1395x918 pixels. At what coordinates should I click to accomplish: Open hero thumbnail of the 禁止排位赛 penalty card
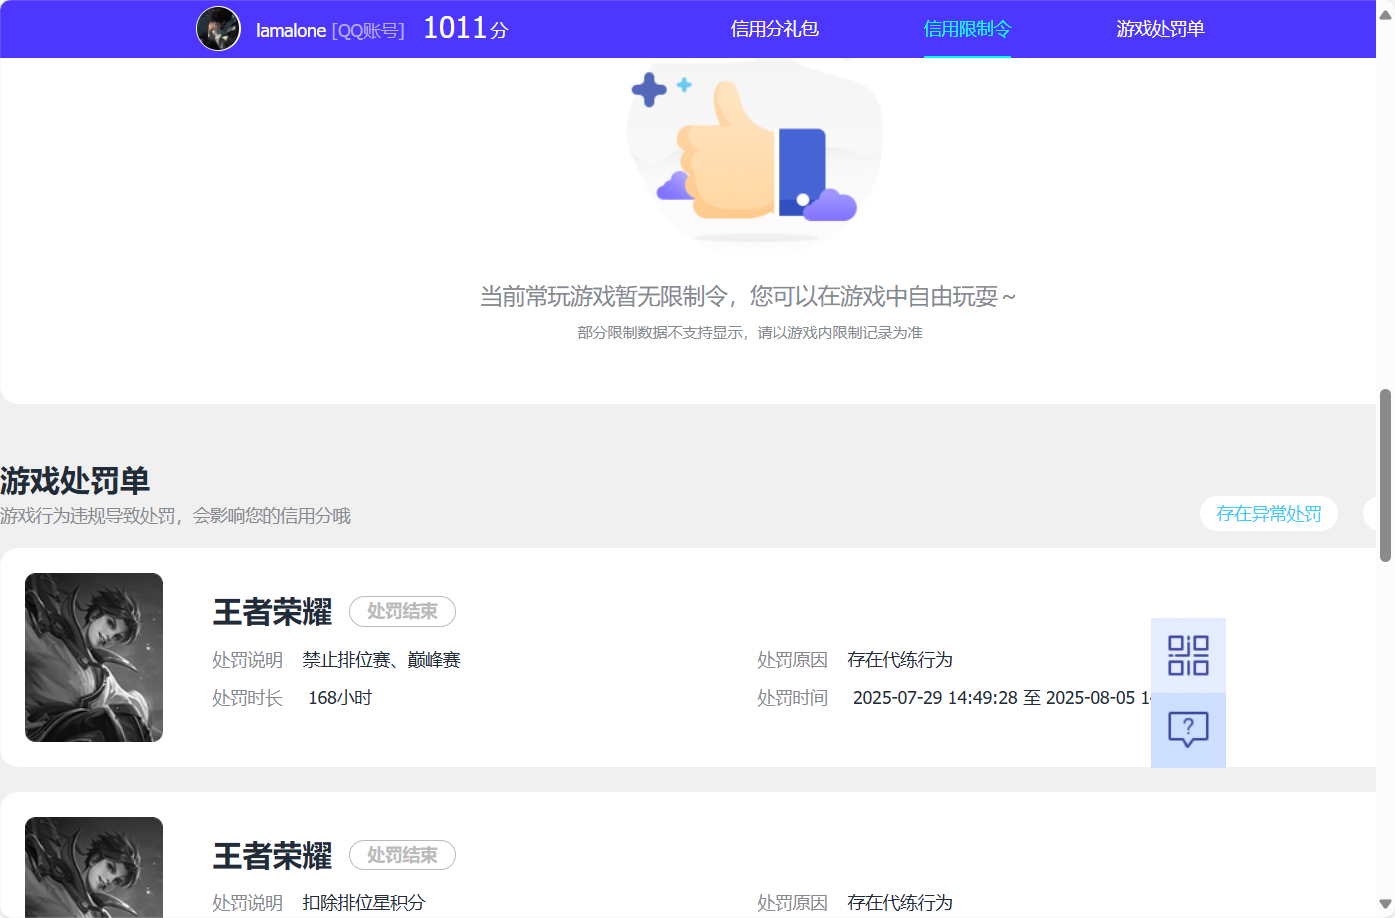94,657
